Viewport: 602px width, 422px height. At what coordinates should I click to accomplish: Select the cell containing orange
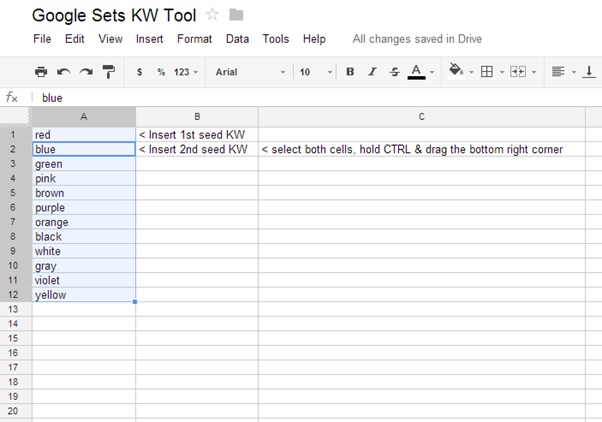point(84,222)
